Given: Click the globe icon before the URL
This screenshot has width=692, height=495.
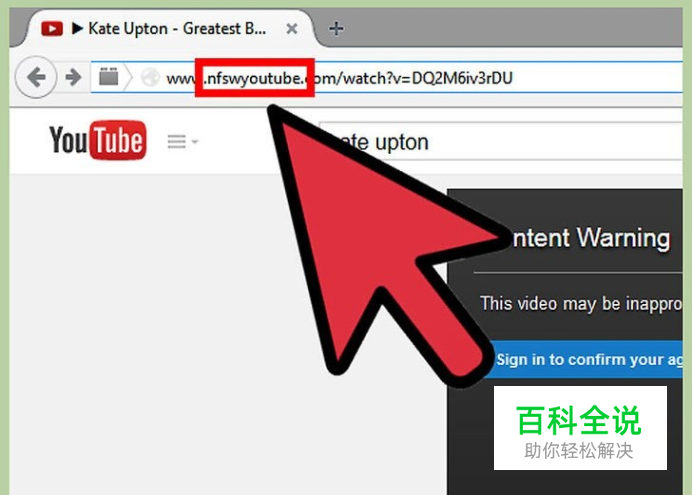Looking at the screenshot, I should tap(150, 78).
